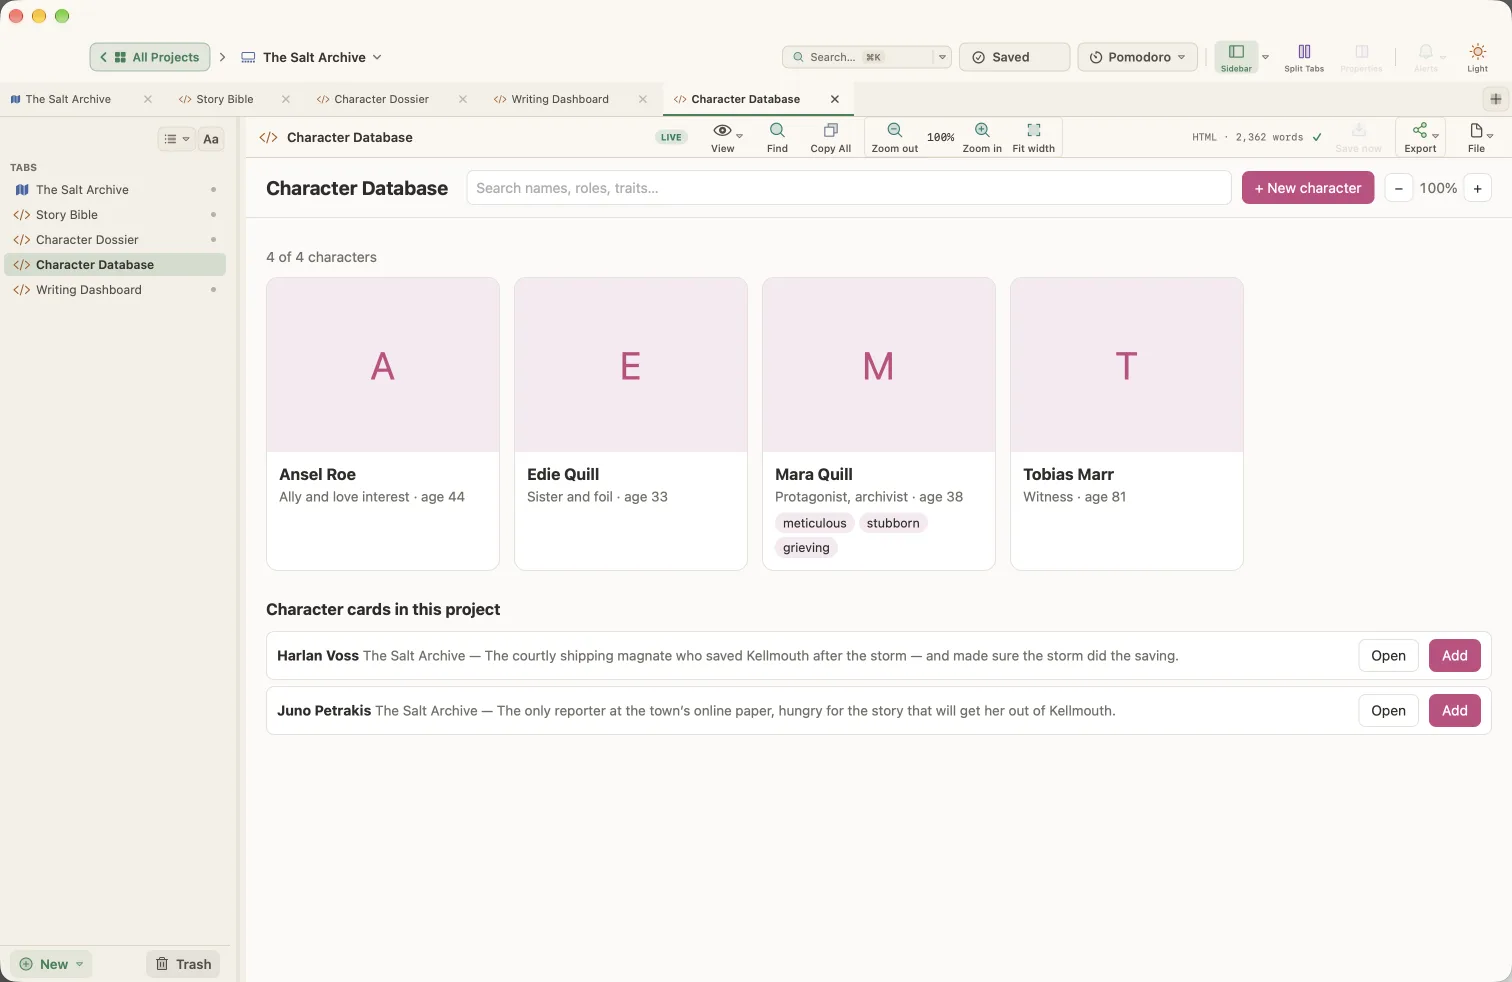The height and width of the screenshot is (982, 1512).
Task: Click the Copy All icon
Action: point(830,131)
